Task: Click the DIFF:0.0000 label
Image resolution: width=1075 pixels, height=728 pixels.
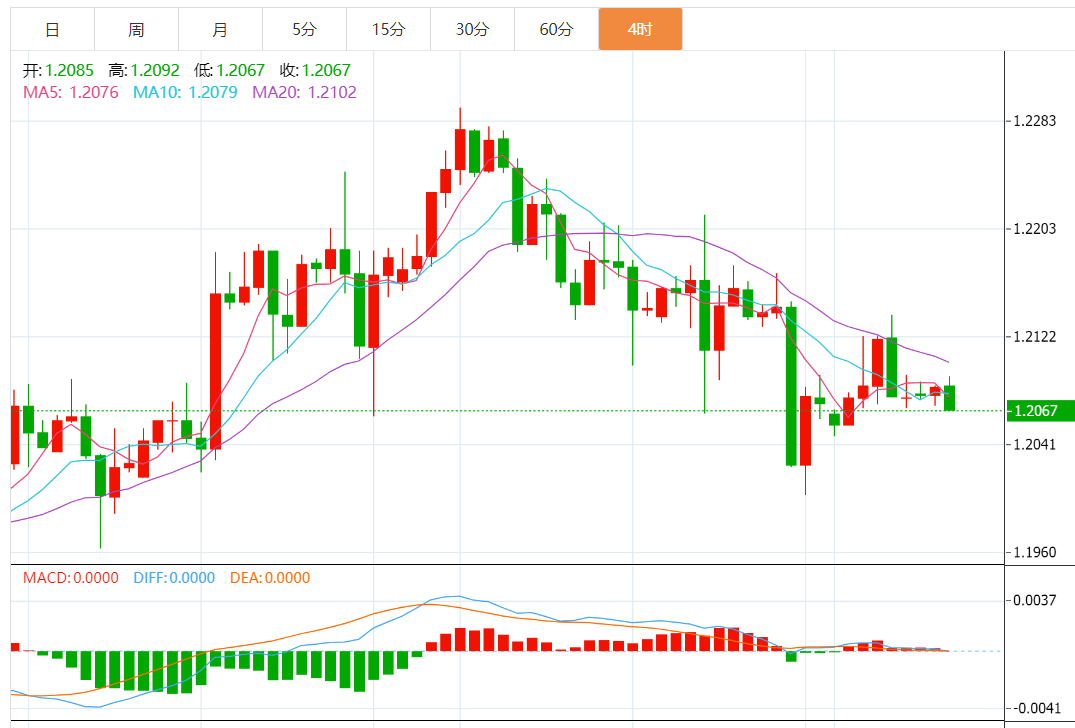Action: point(174,578)
